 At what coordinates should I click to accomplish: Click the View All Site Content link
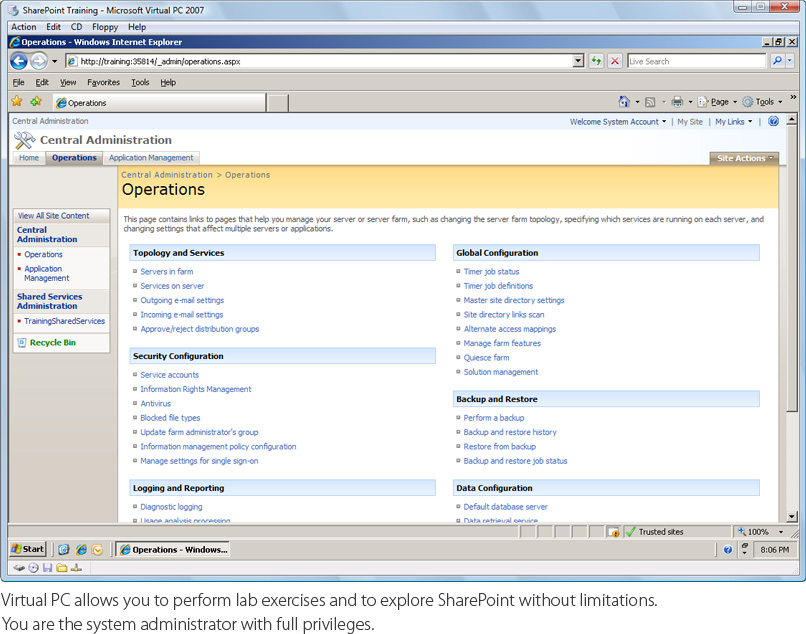pos(53,215)
